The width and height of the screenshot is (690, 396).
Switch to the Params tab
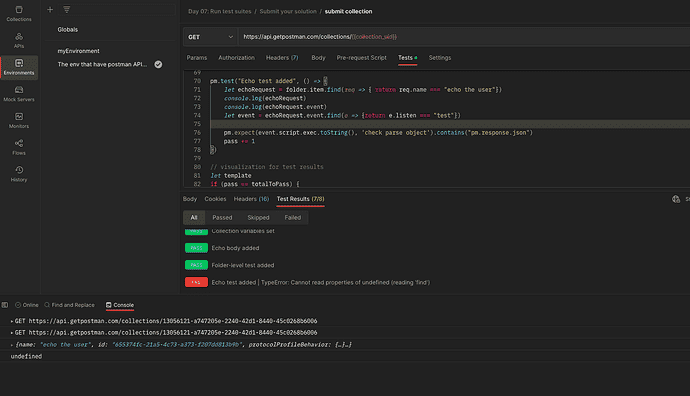[197, 58]
